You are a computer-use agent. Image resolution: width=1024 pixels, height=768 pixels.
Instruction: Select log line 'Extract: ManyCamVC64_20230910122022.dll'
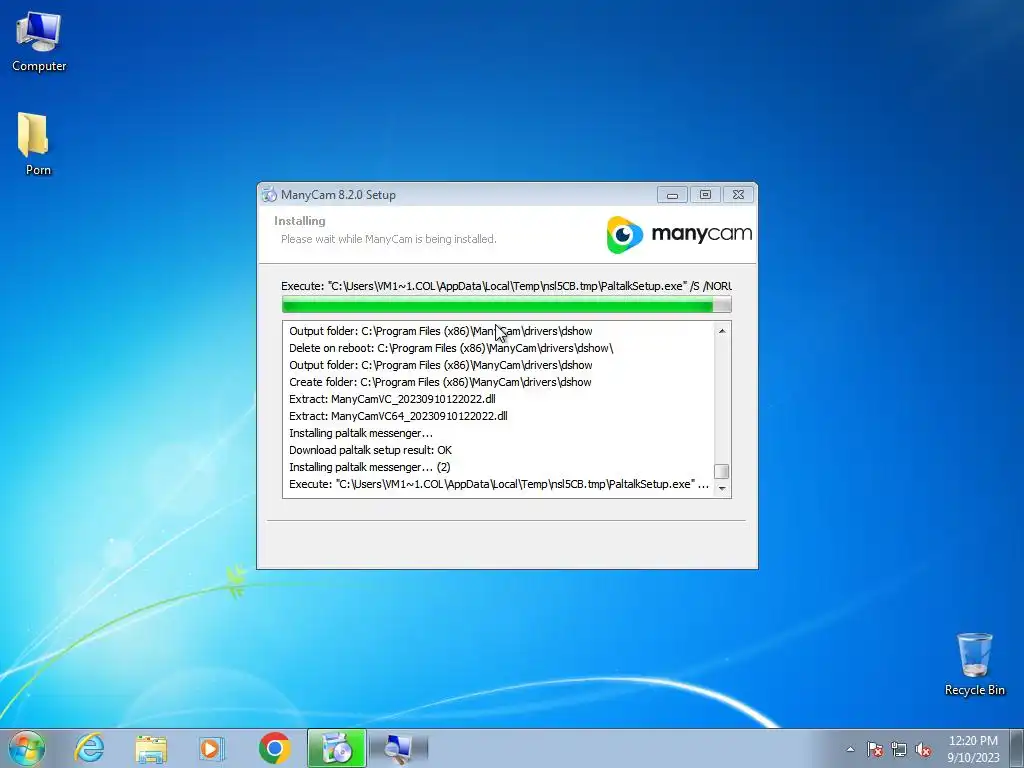[398, 416]
